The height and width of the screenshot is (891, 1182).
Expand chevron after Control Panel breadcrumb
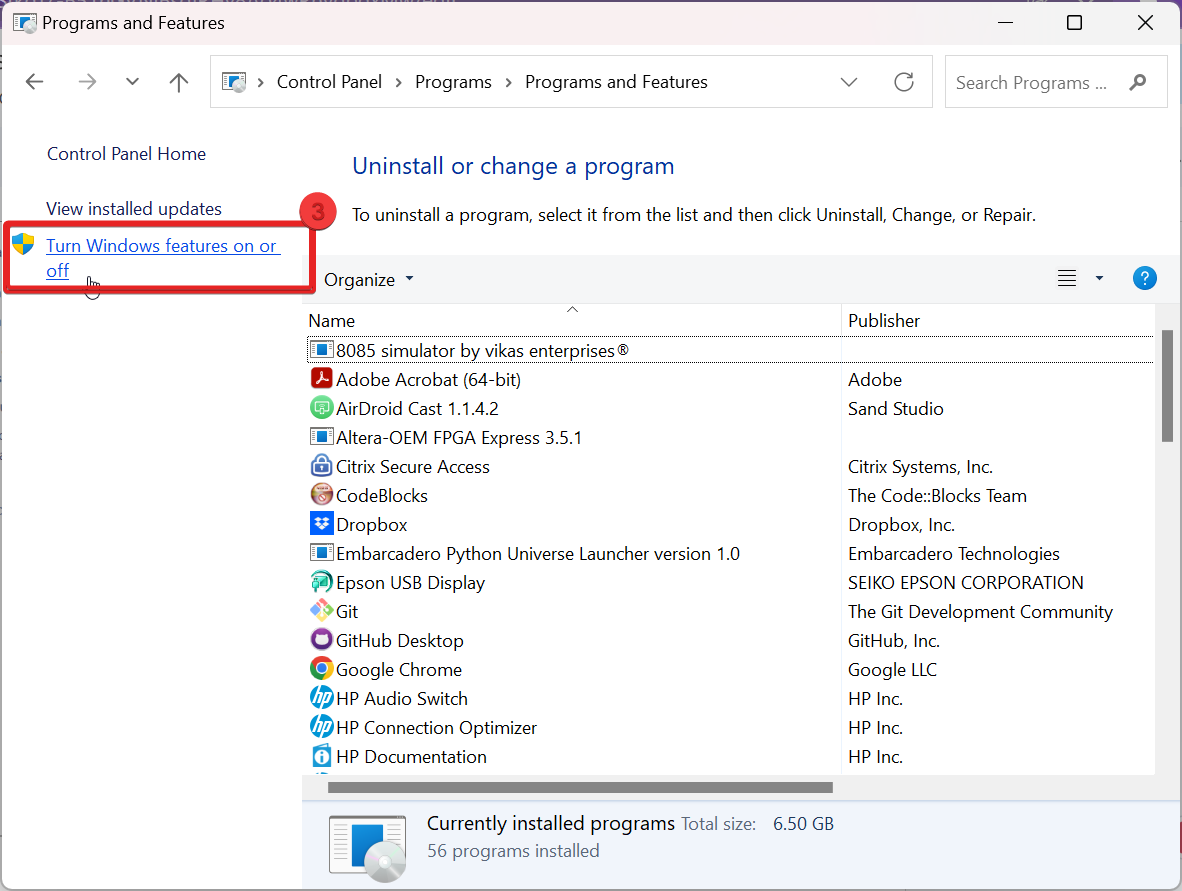click(399, 82)
